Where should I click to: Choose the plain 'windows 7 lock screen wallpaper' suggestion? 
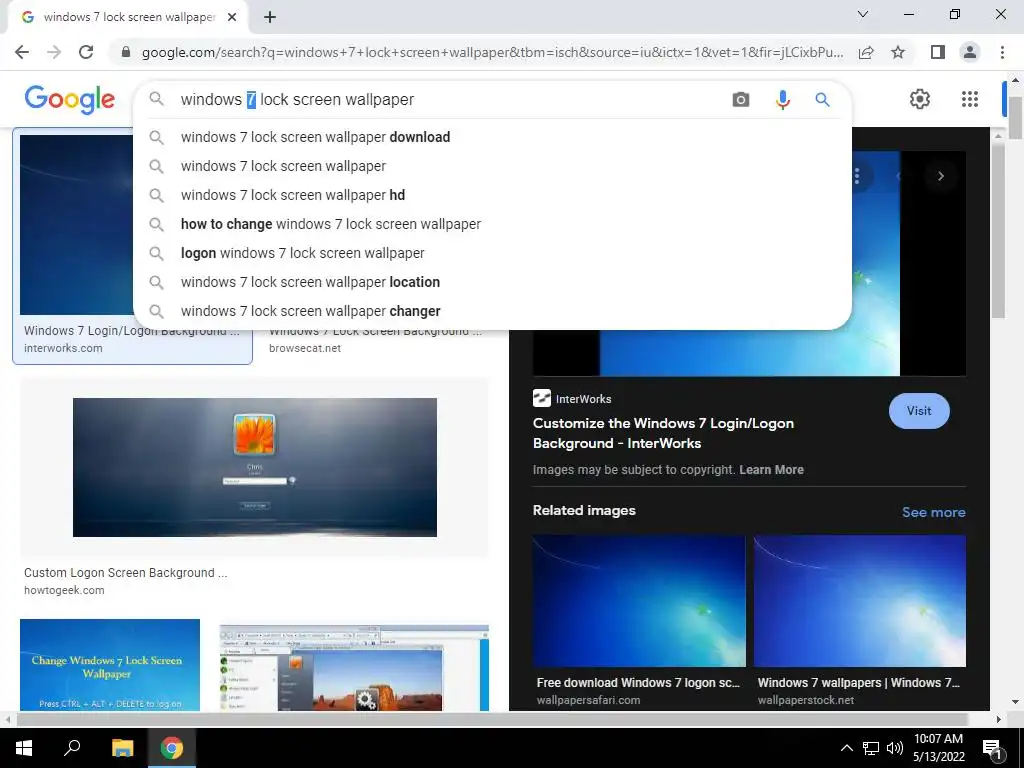click(492, 166)
